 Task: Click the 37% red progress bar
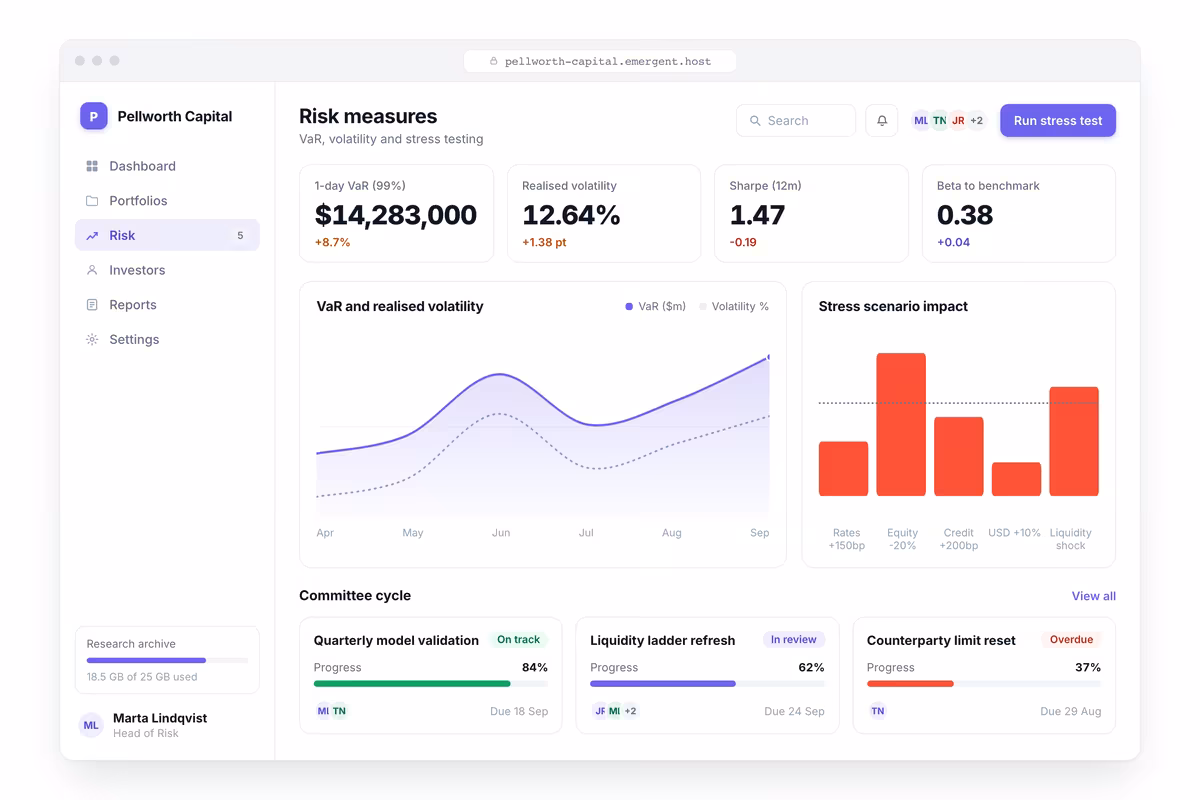984,684
